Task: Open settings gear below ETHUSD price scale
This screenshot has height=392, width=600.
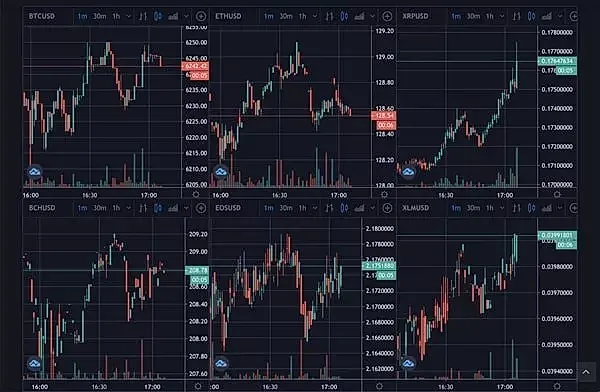Action: 385,194
